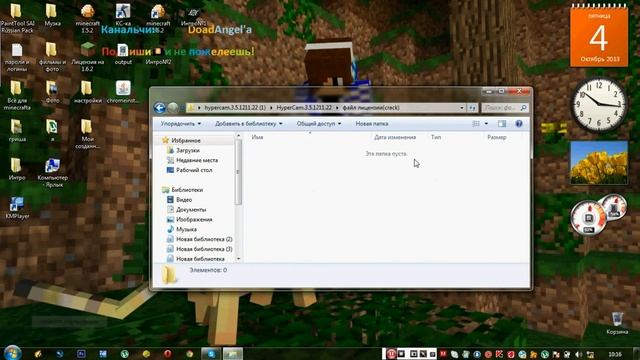Viewport: 640px width, 360px height.
Task: Select HyperCam.3.5.1211.22 breadcrumb segment
Action: click(x=304, y=108)
